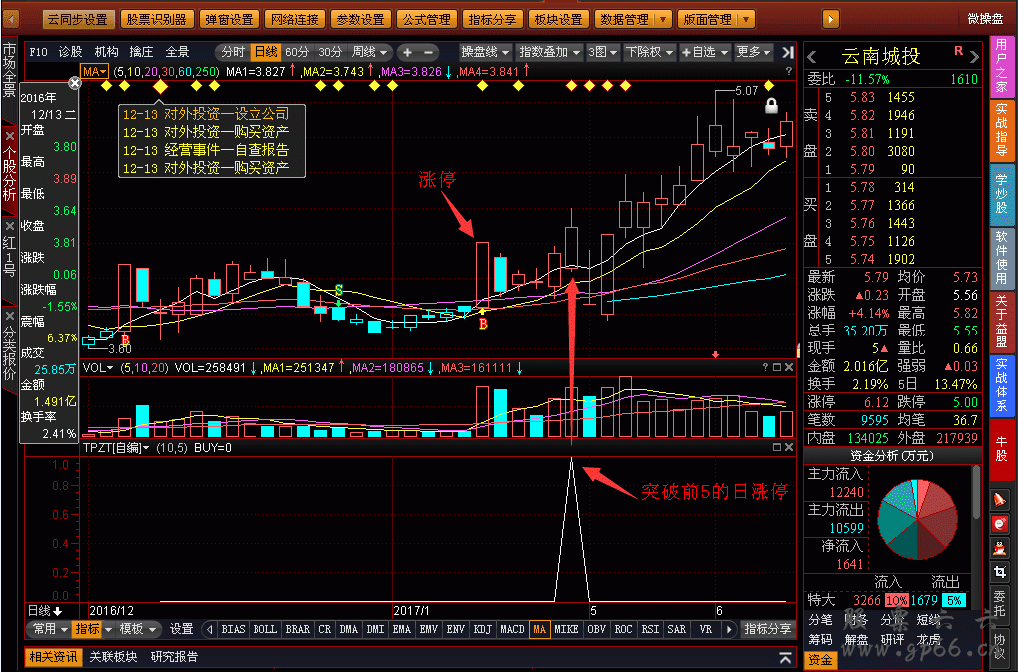Switch chart to 60分 period
The width and height of the screenshot is (1018, 672).
pyautogui.click(x=297, y=52)
